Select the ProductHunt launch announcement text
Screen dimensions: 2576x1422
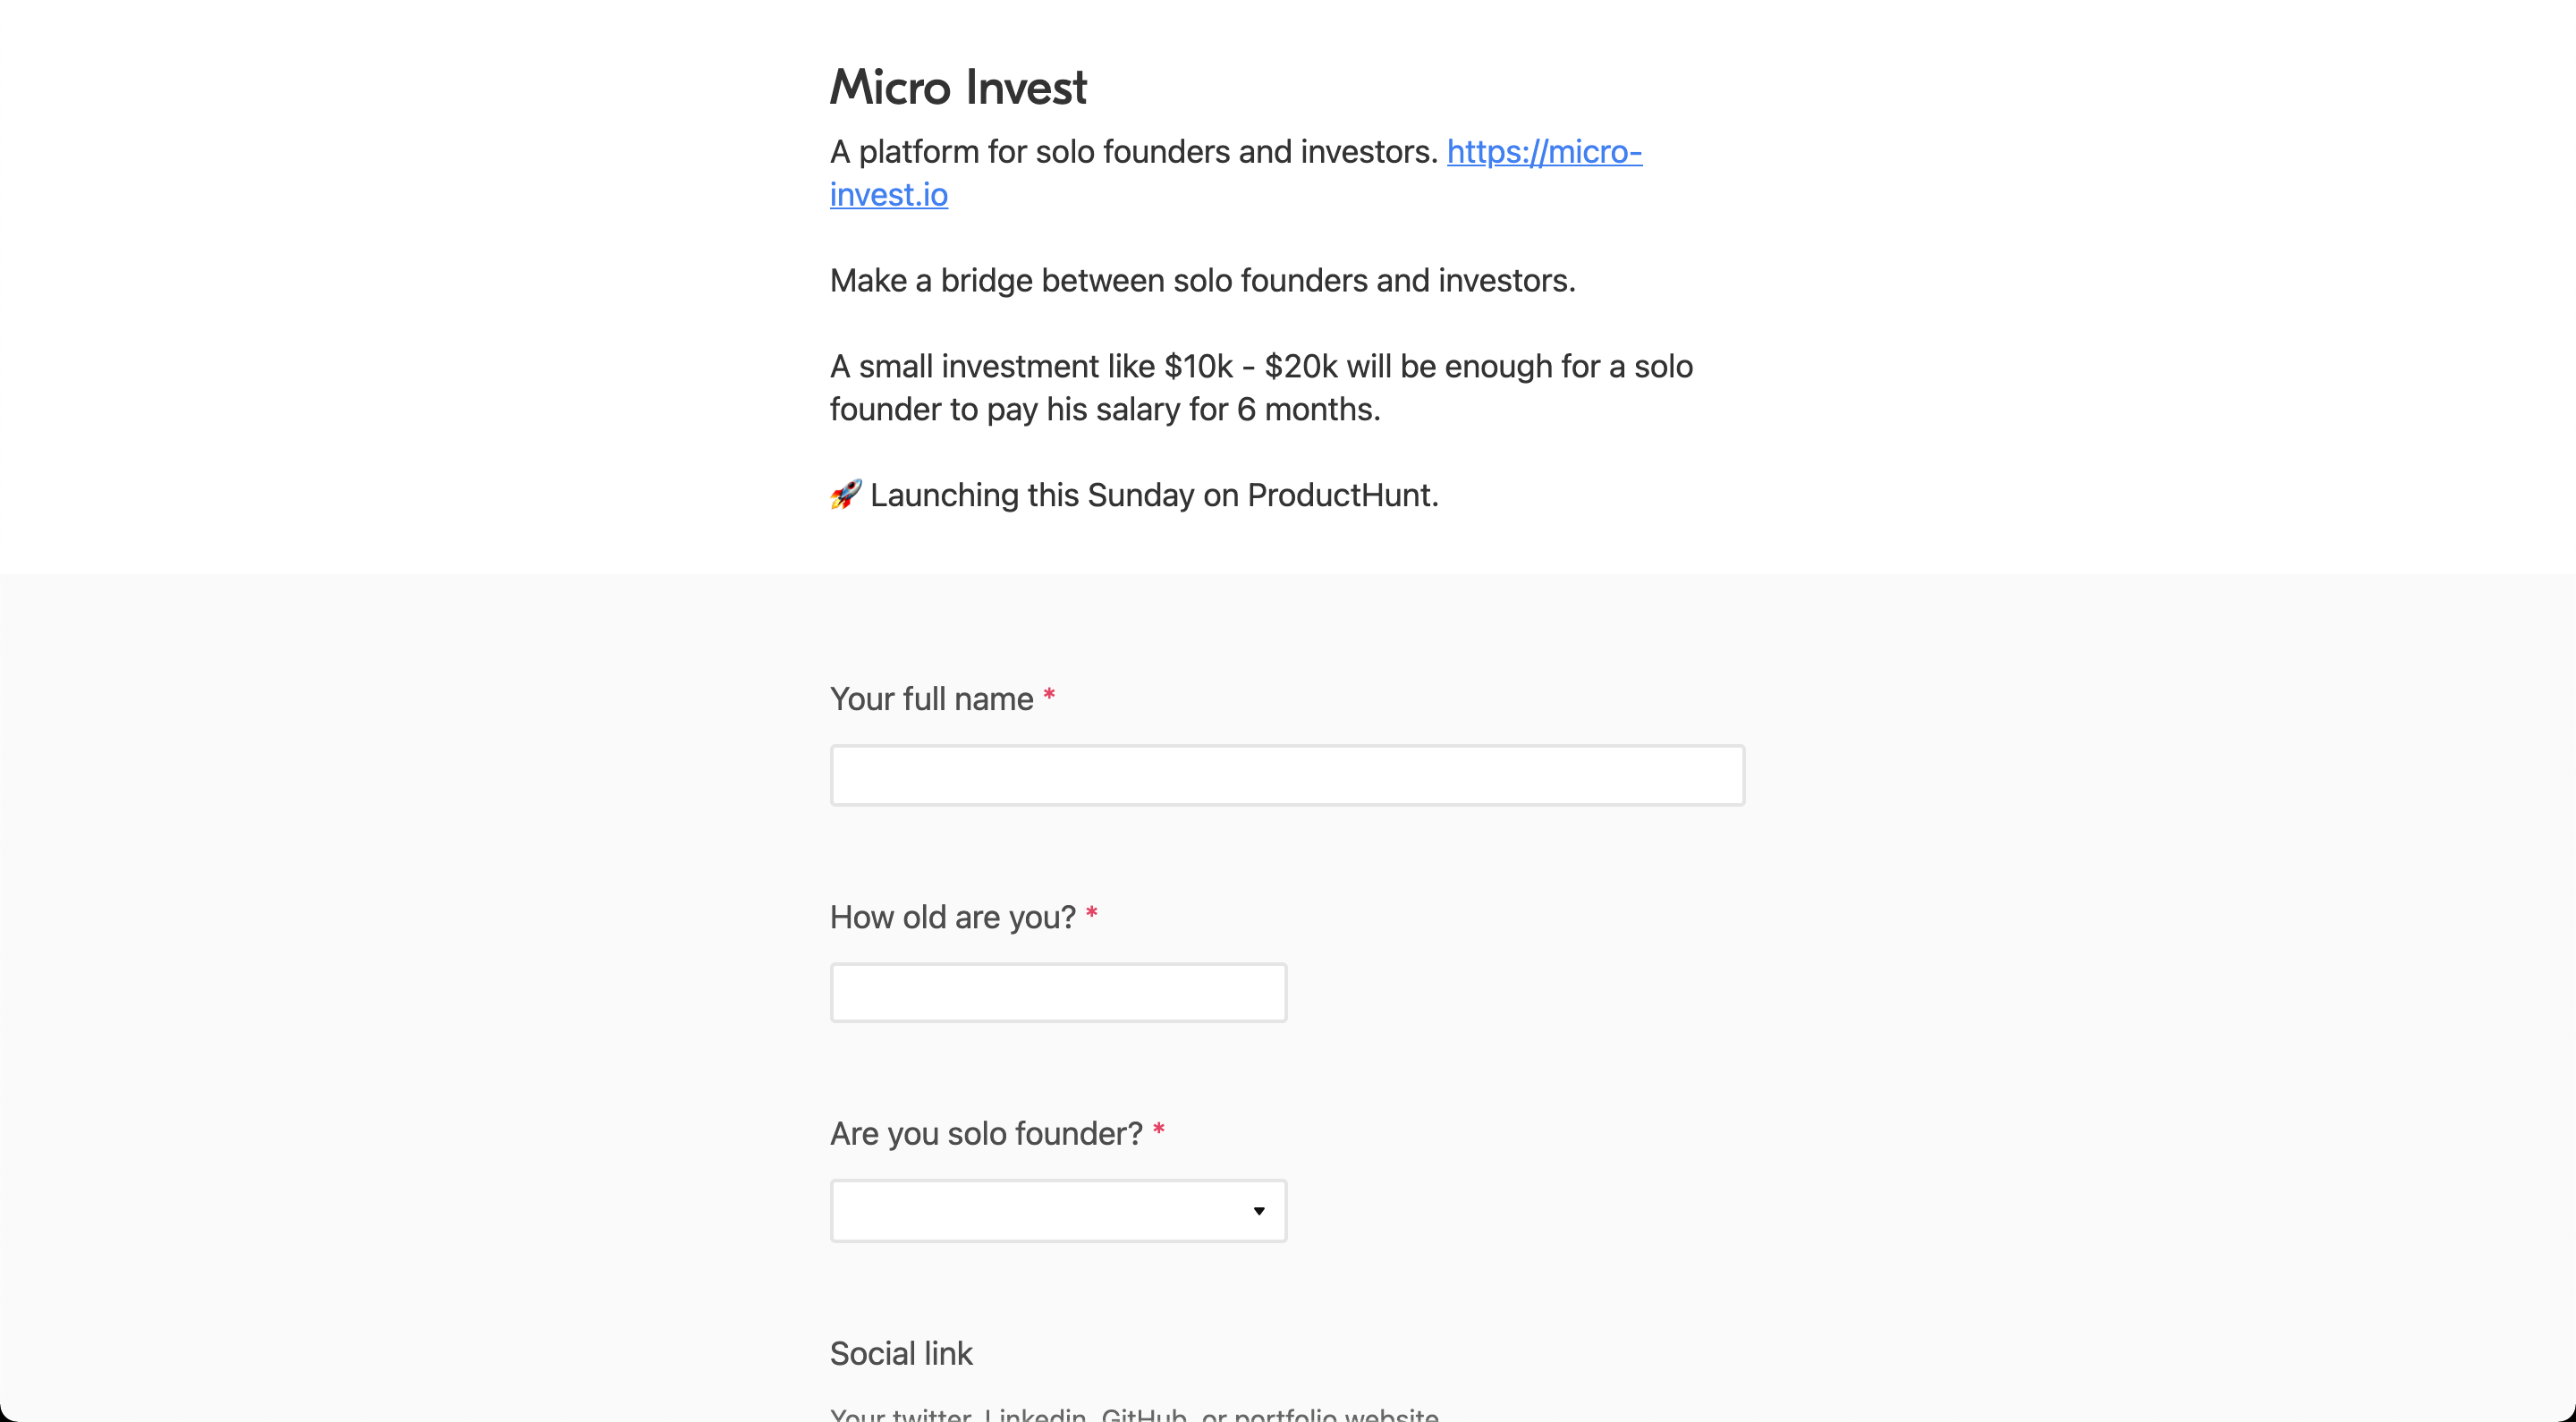coord(1152,495)
